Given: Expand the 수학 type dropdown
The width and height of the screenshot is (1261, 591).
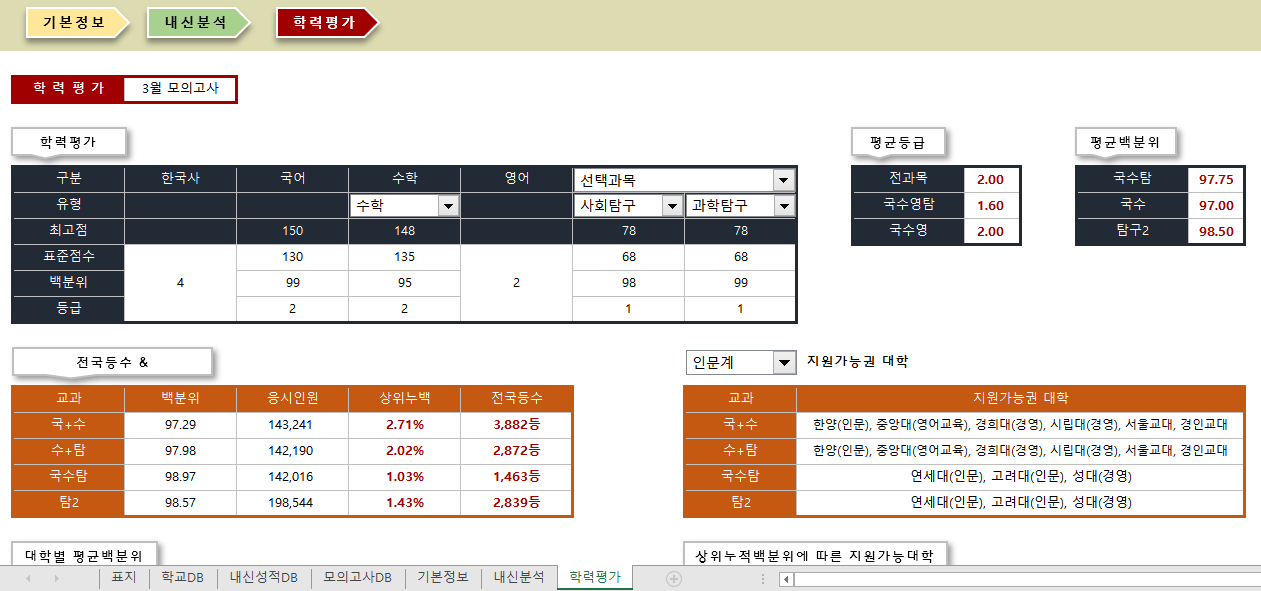Looking at the screenshot, I should [448, 206].
